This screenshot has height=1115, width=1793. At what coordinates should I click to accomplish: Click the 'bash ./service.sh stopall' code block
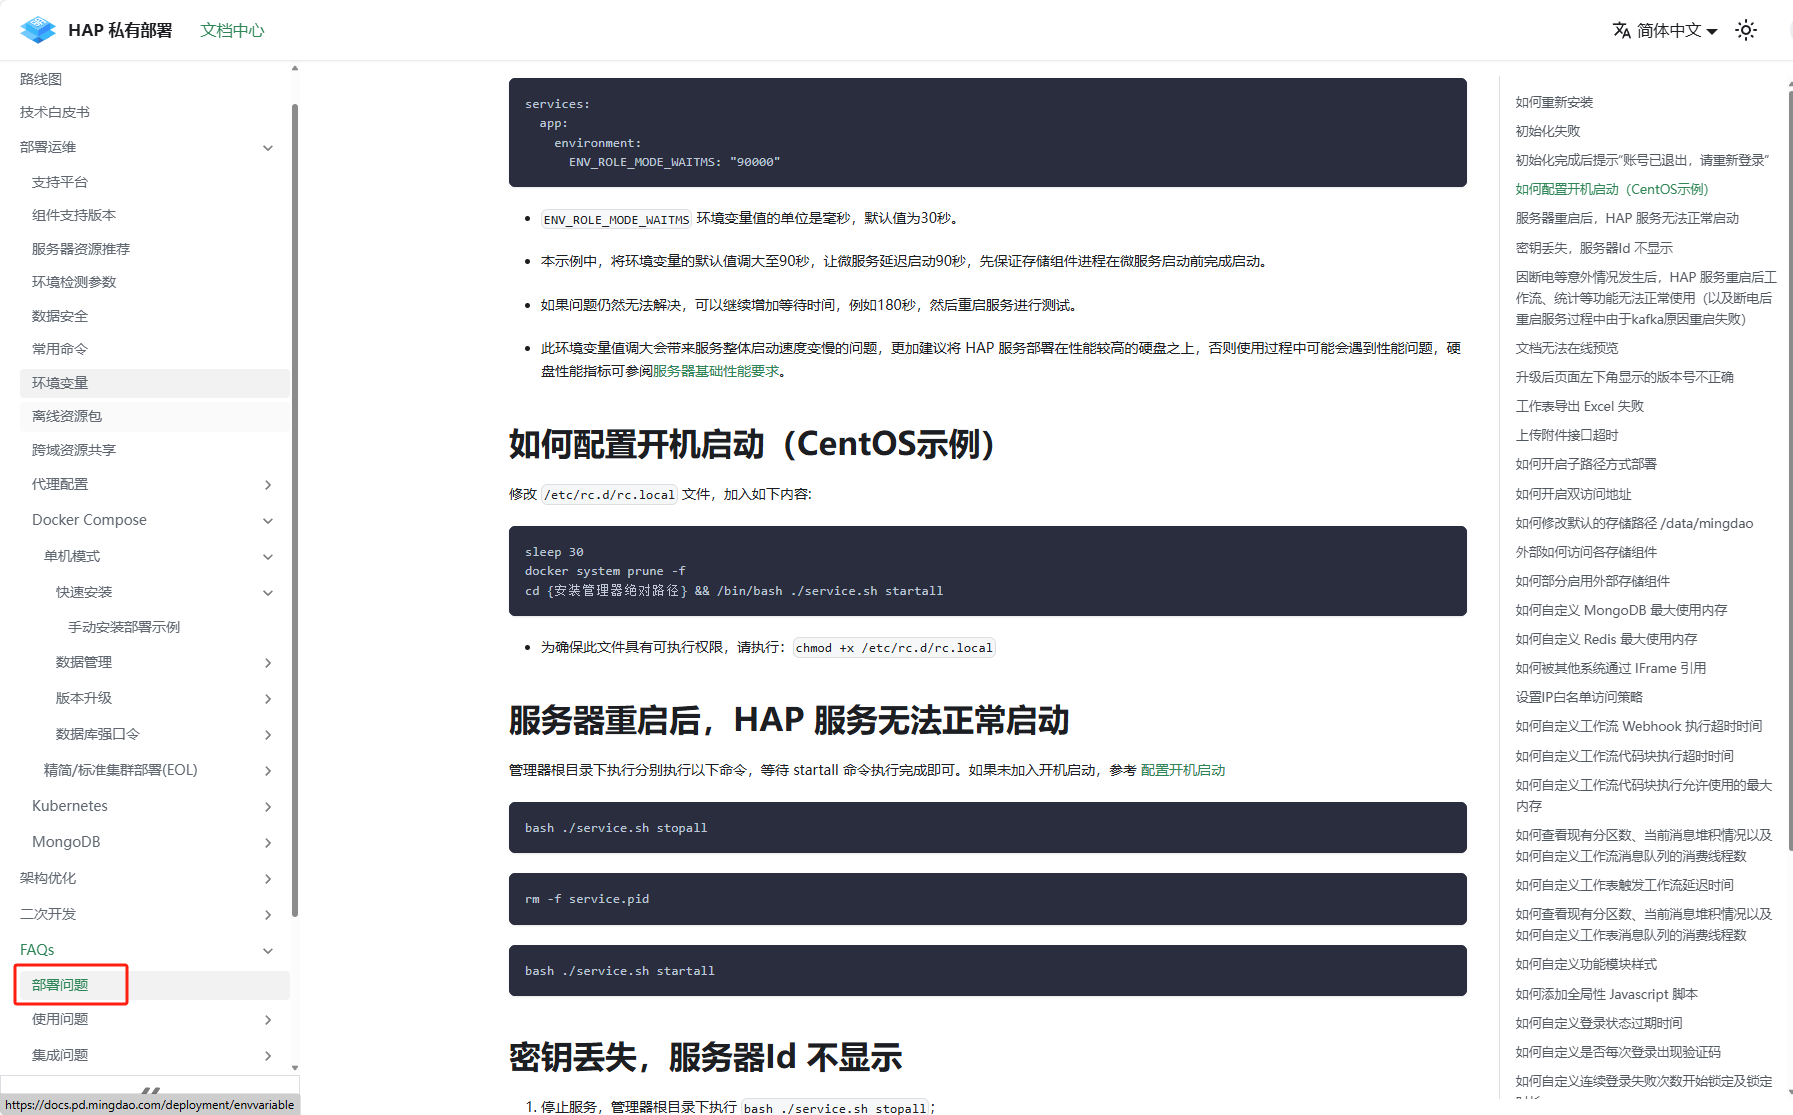988,828
